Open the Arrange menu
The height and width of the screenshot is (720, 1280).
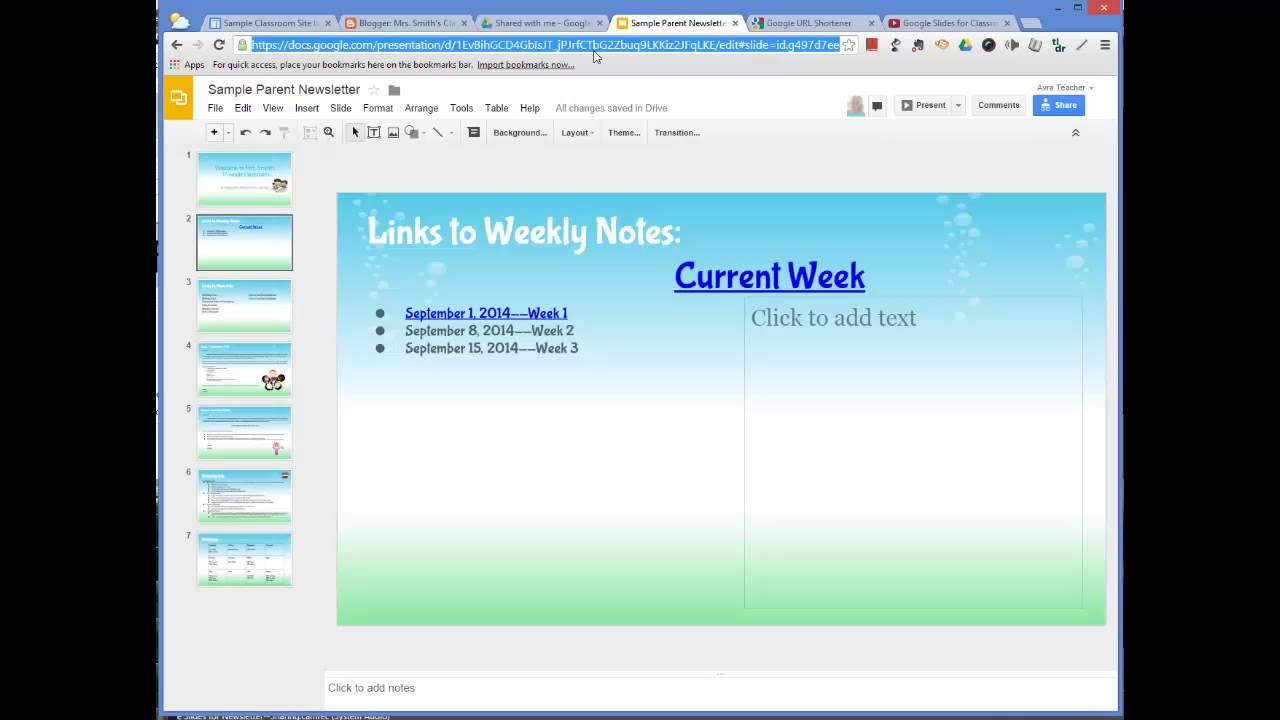(x=421, y=108)
